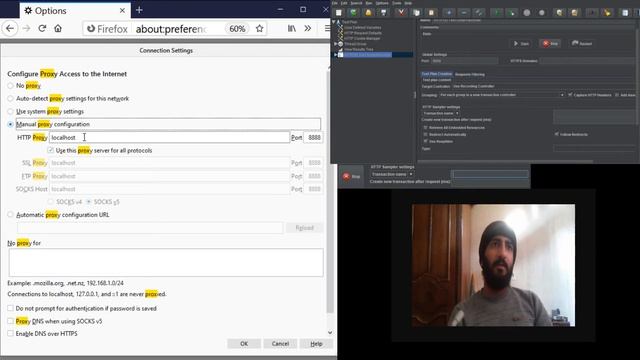Screen dimensions: 640x360
Task: Go back using Firefox back arrow
Action: (10, 29)
